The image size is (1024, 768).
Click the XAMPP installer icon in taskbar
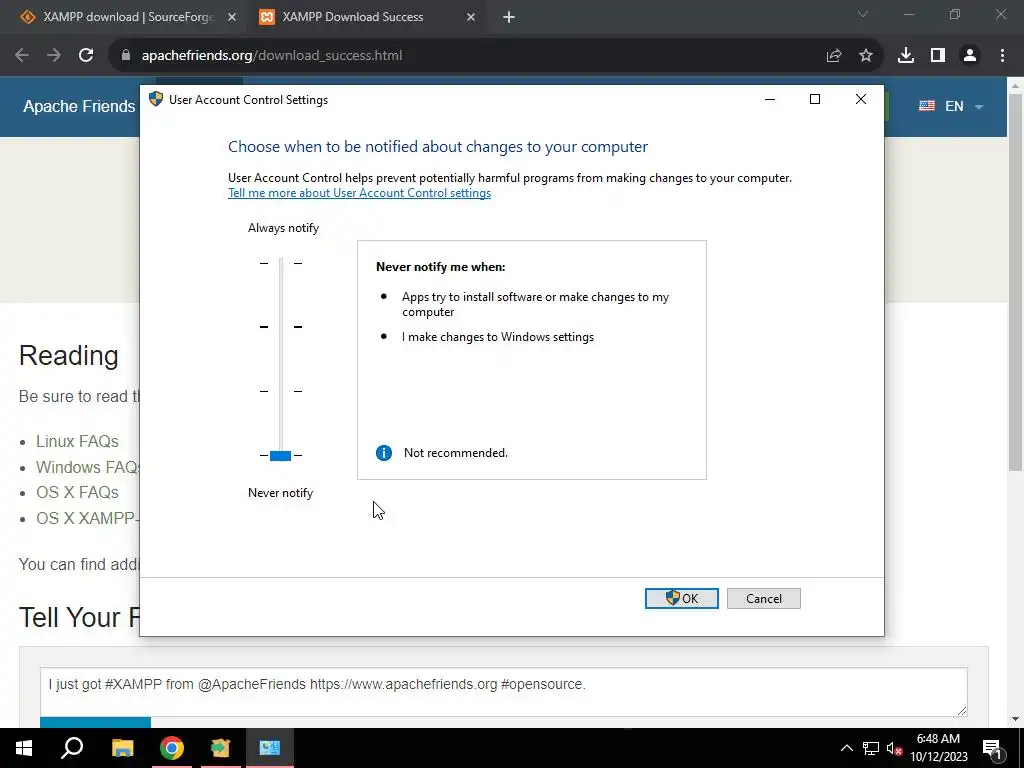(221, 748)
